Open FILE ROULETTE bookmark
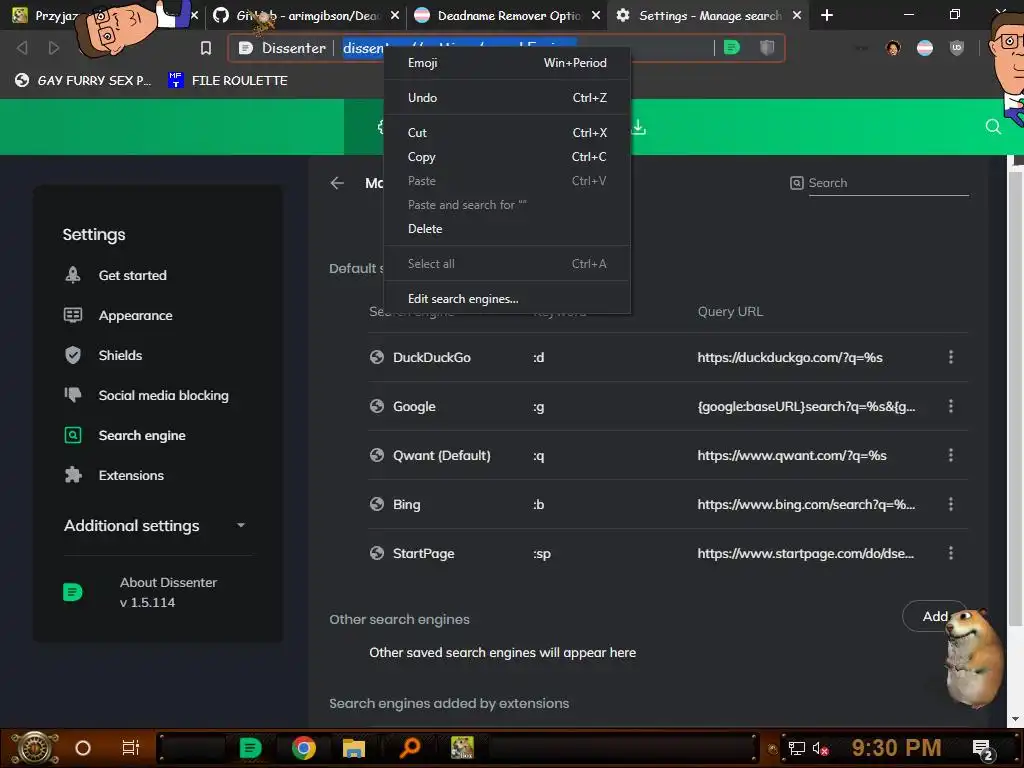This screenshot has width=1024, height=768. pyautogui.click(x=227, y=80)
